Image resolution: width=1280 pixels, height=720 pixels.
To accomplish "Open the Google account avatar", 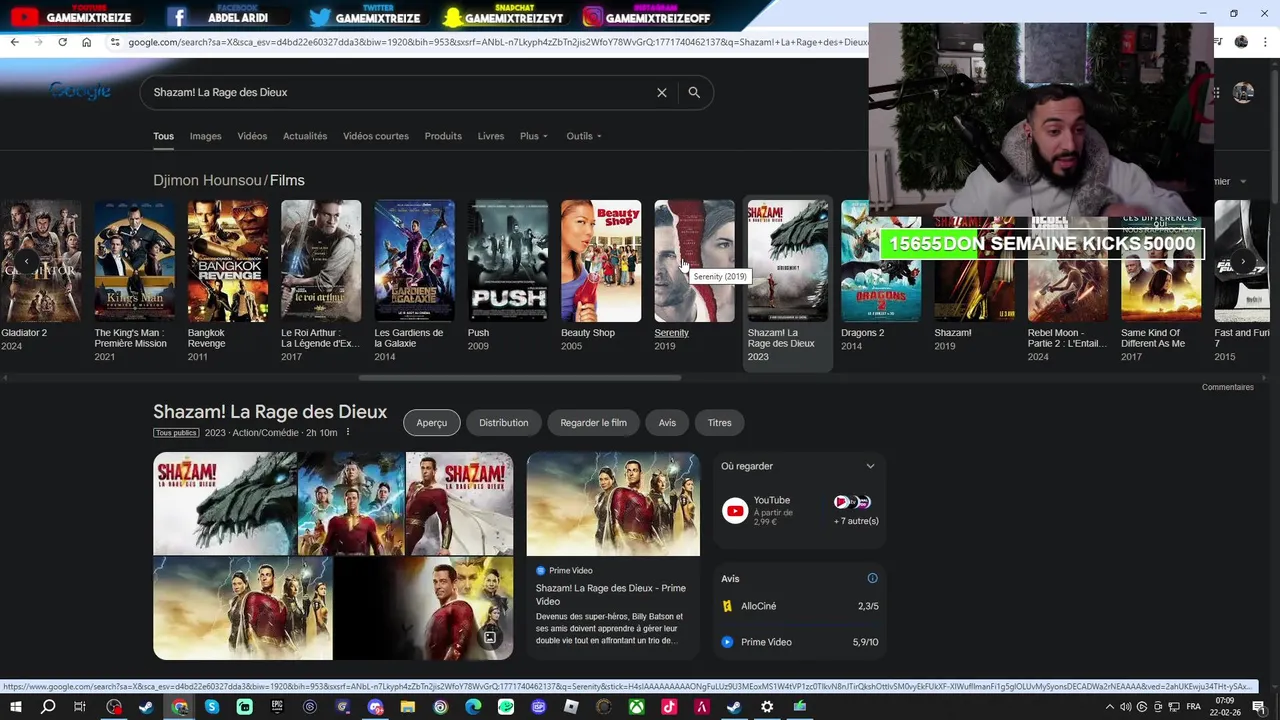I will tap(1243, 93).
